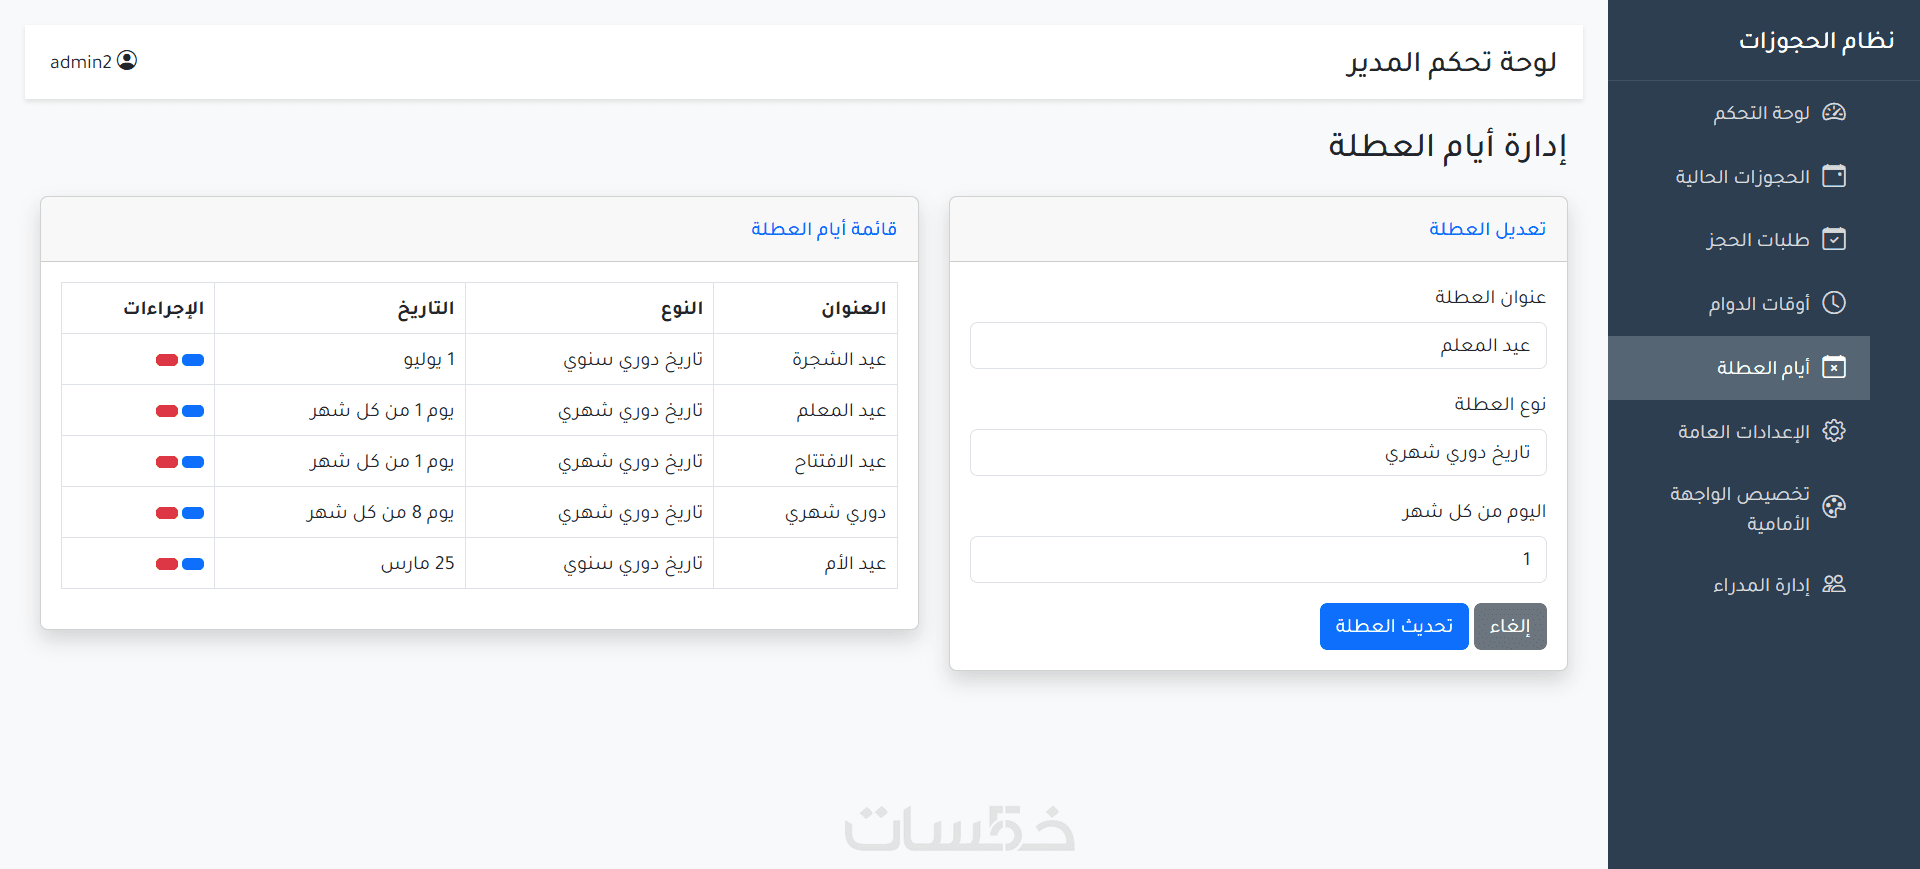
Task: Focus the عنوان العطلة text field
Action: point(1258,346)
